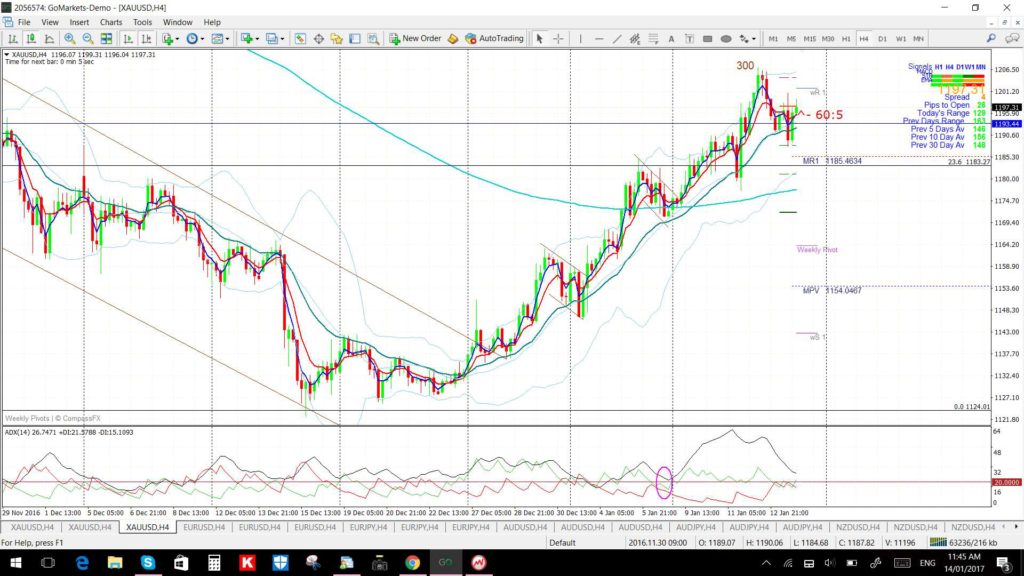The image size is (1024, 576).
Task: Open the View menu
Action: pyautogui.click(x=50, y=22)
